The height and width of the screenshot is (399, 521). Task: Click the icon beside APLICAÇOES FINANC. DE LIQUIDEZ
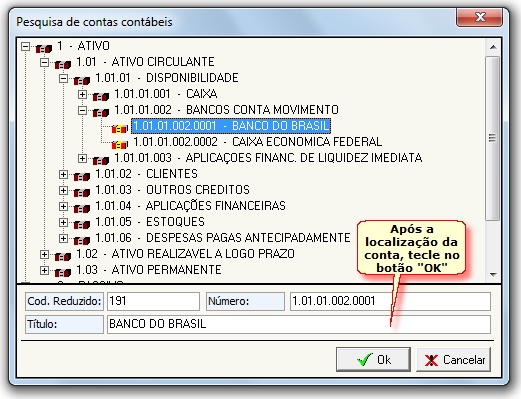coord(101,160)
